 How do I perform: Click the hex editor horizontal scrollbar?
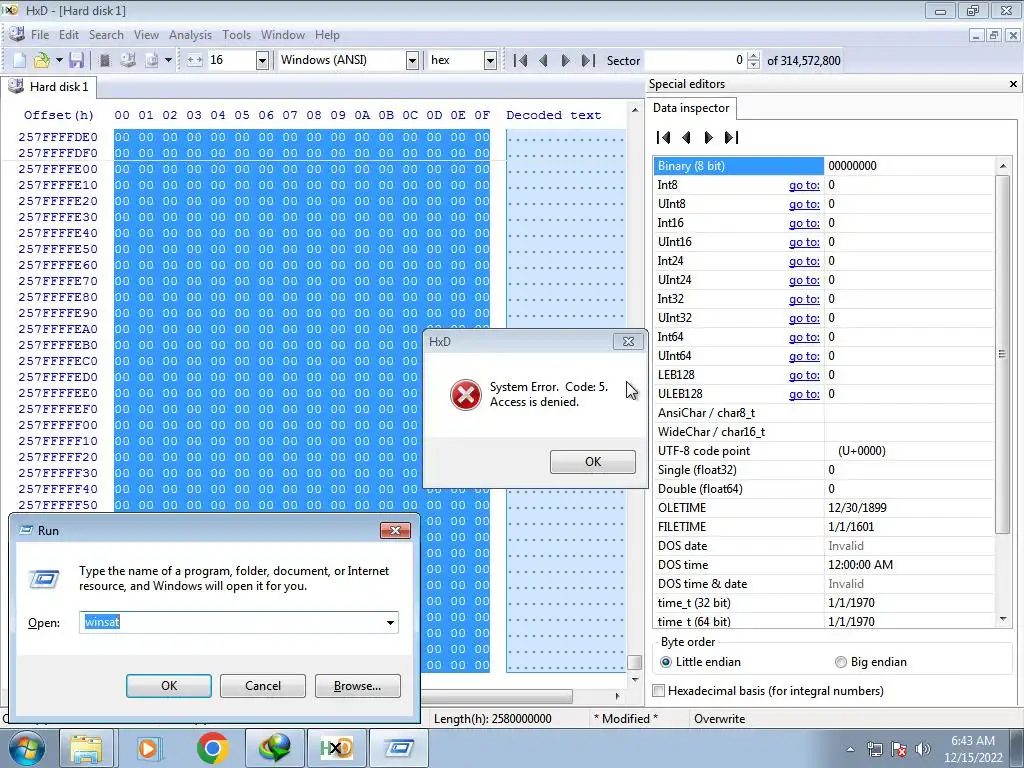[x=497, y=696]
